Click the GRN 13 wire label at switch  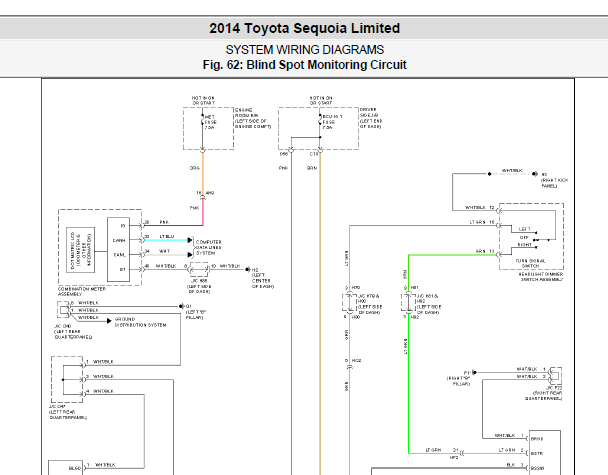point(485,251)
